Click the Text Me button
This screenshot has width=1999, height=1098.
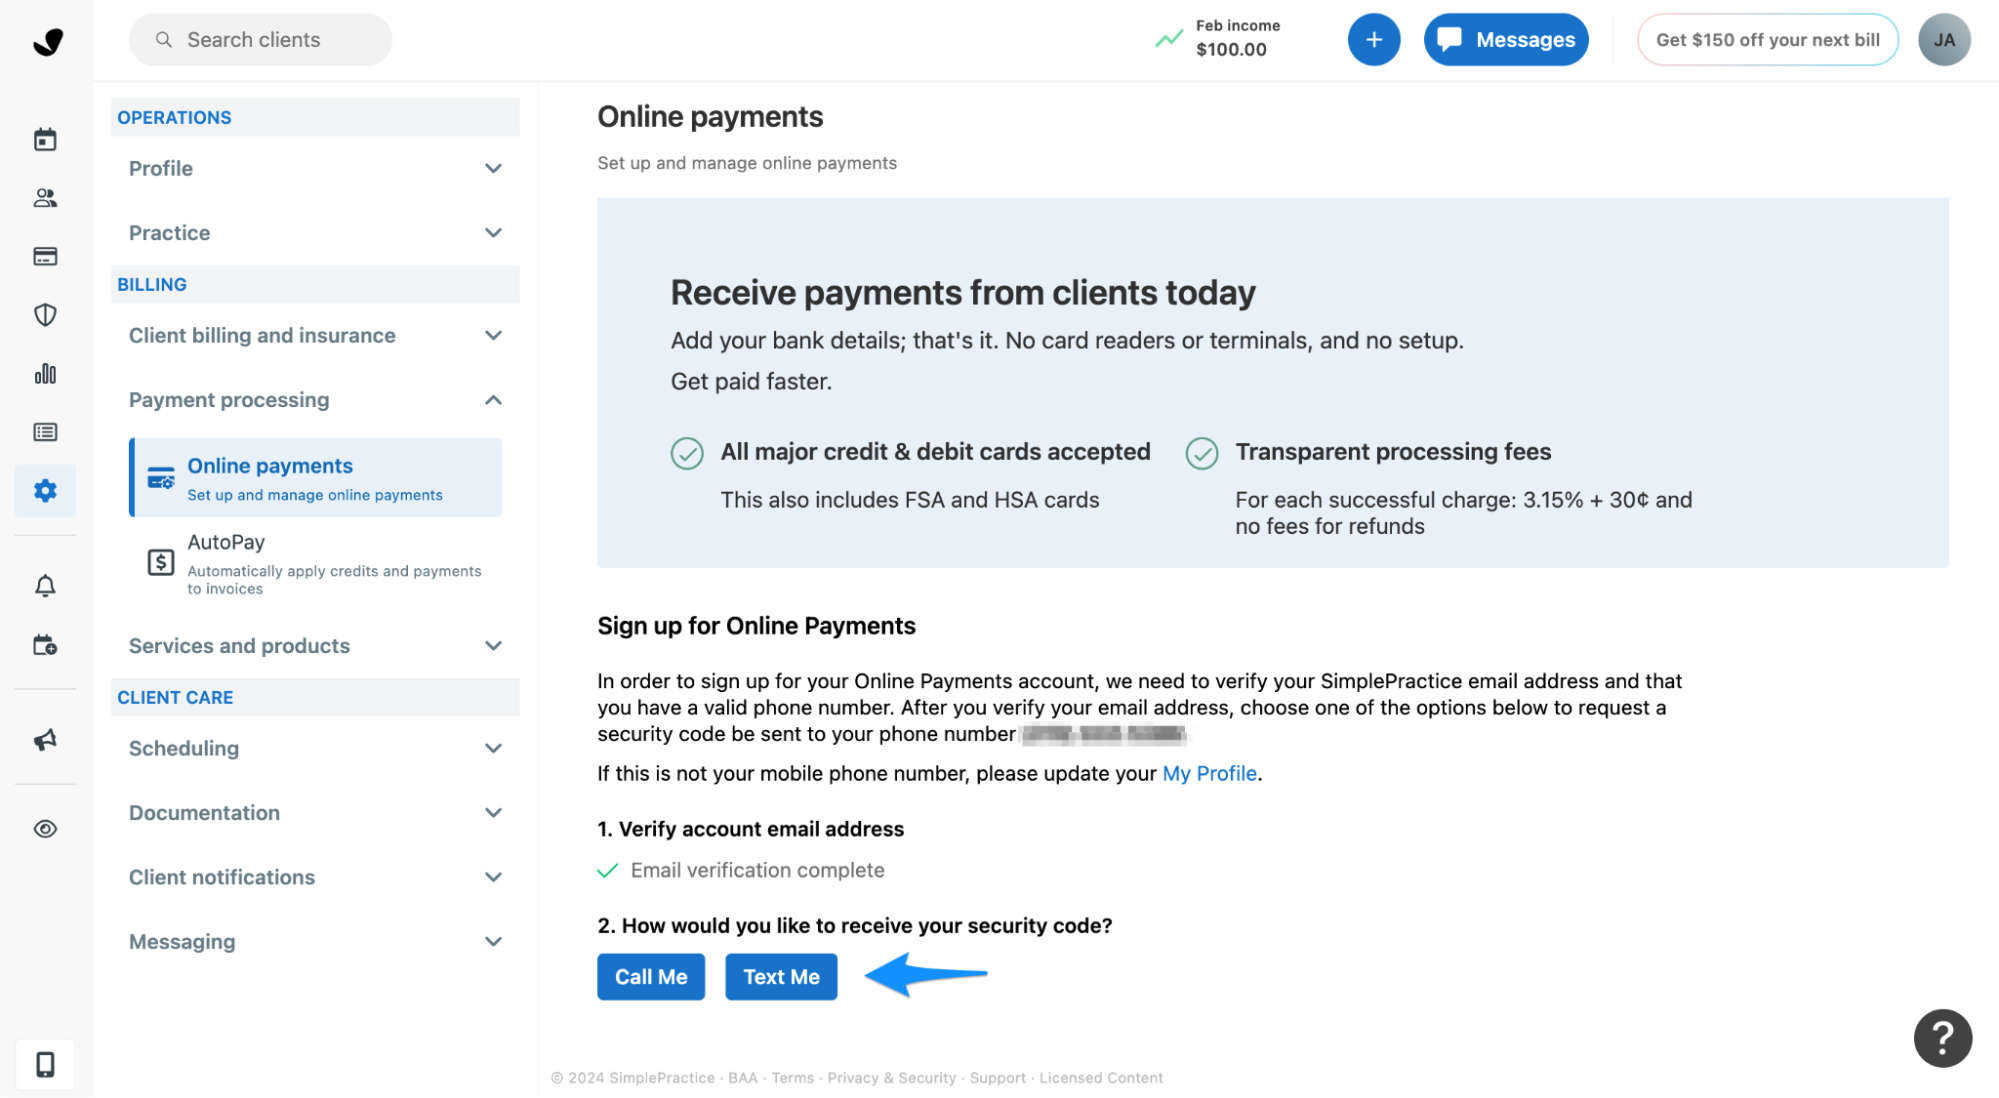tap(781, 977)
